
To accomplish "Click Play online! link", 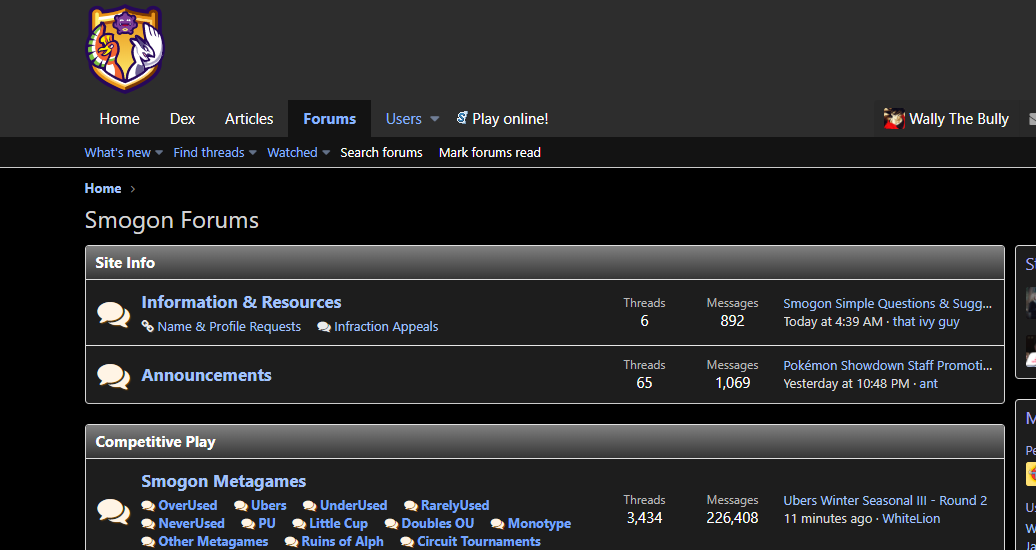I will click(x=510, y=119).
